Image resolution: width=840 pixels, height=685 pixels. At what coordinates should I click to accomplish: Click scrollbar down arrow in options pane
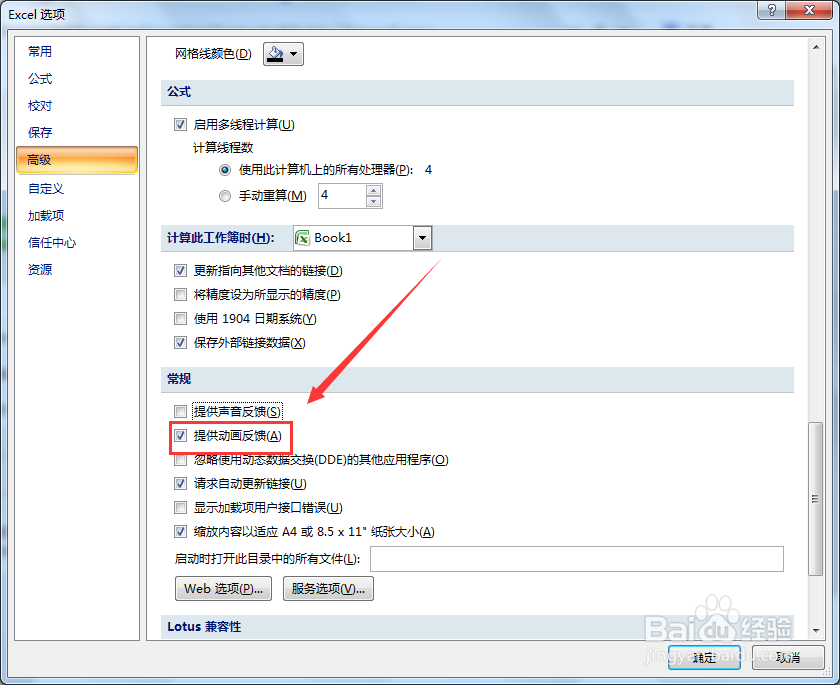(815, 630)
